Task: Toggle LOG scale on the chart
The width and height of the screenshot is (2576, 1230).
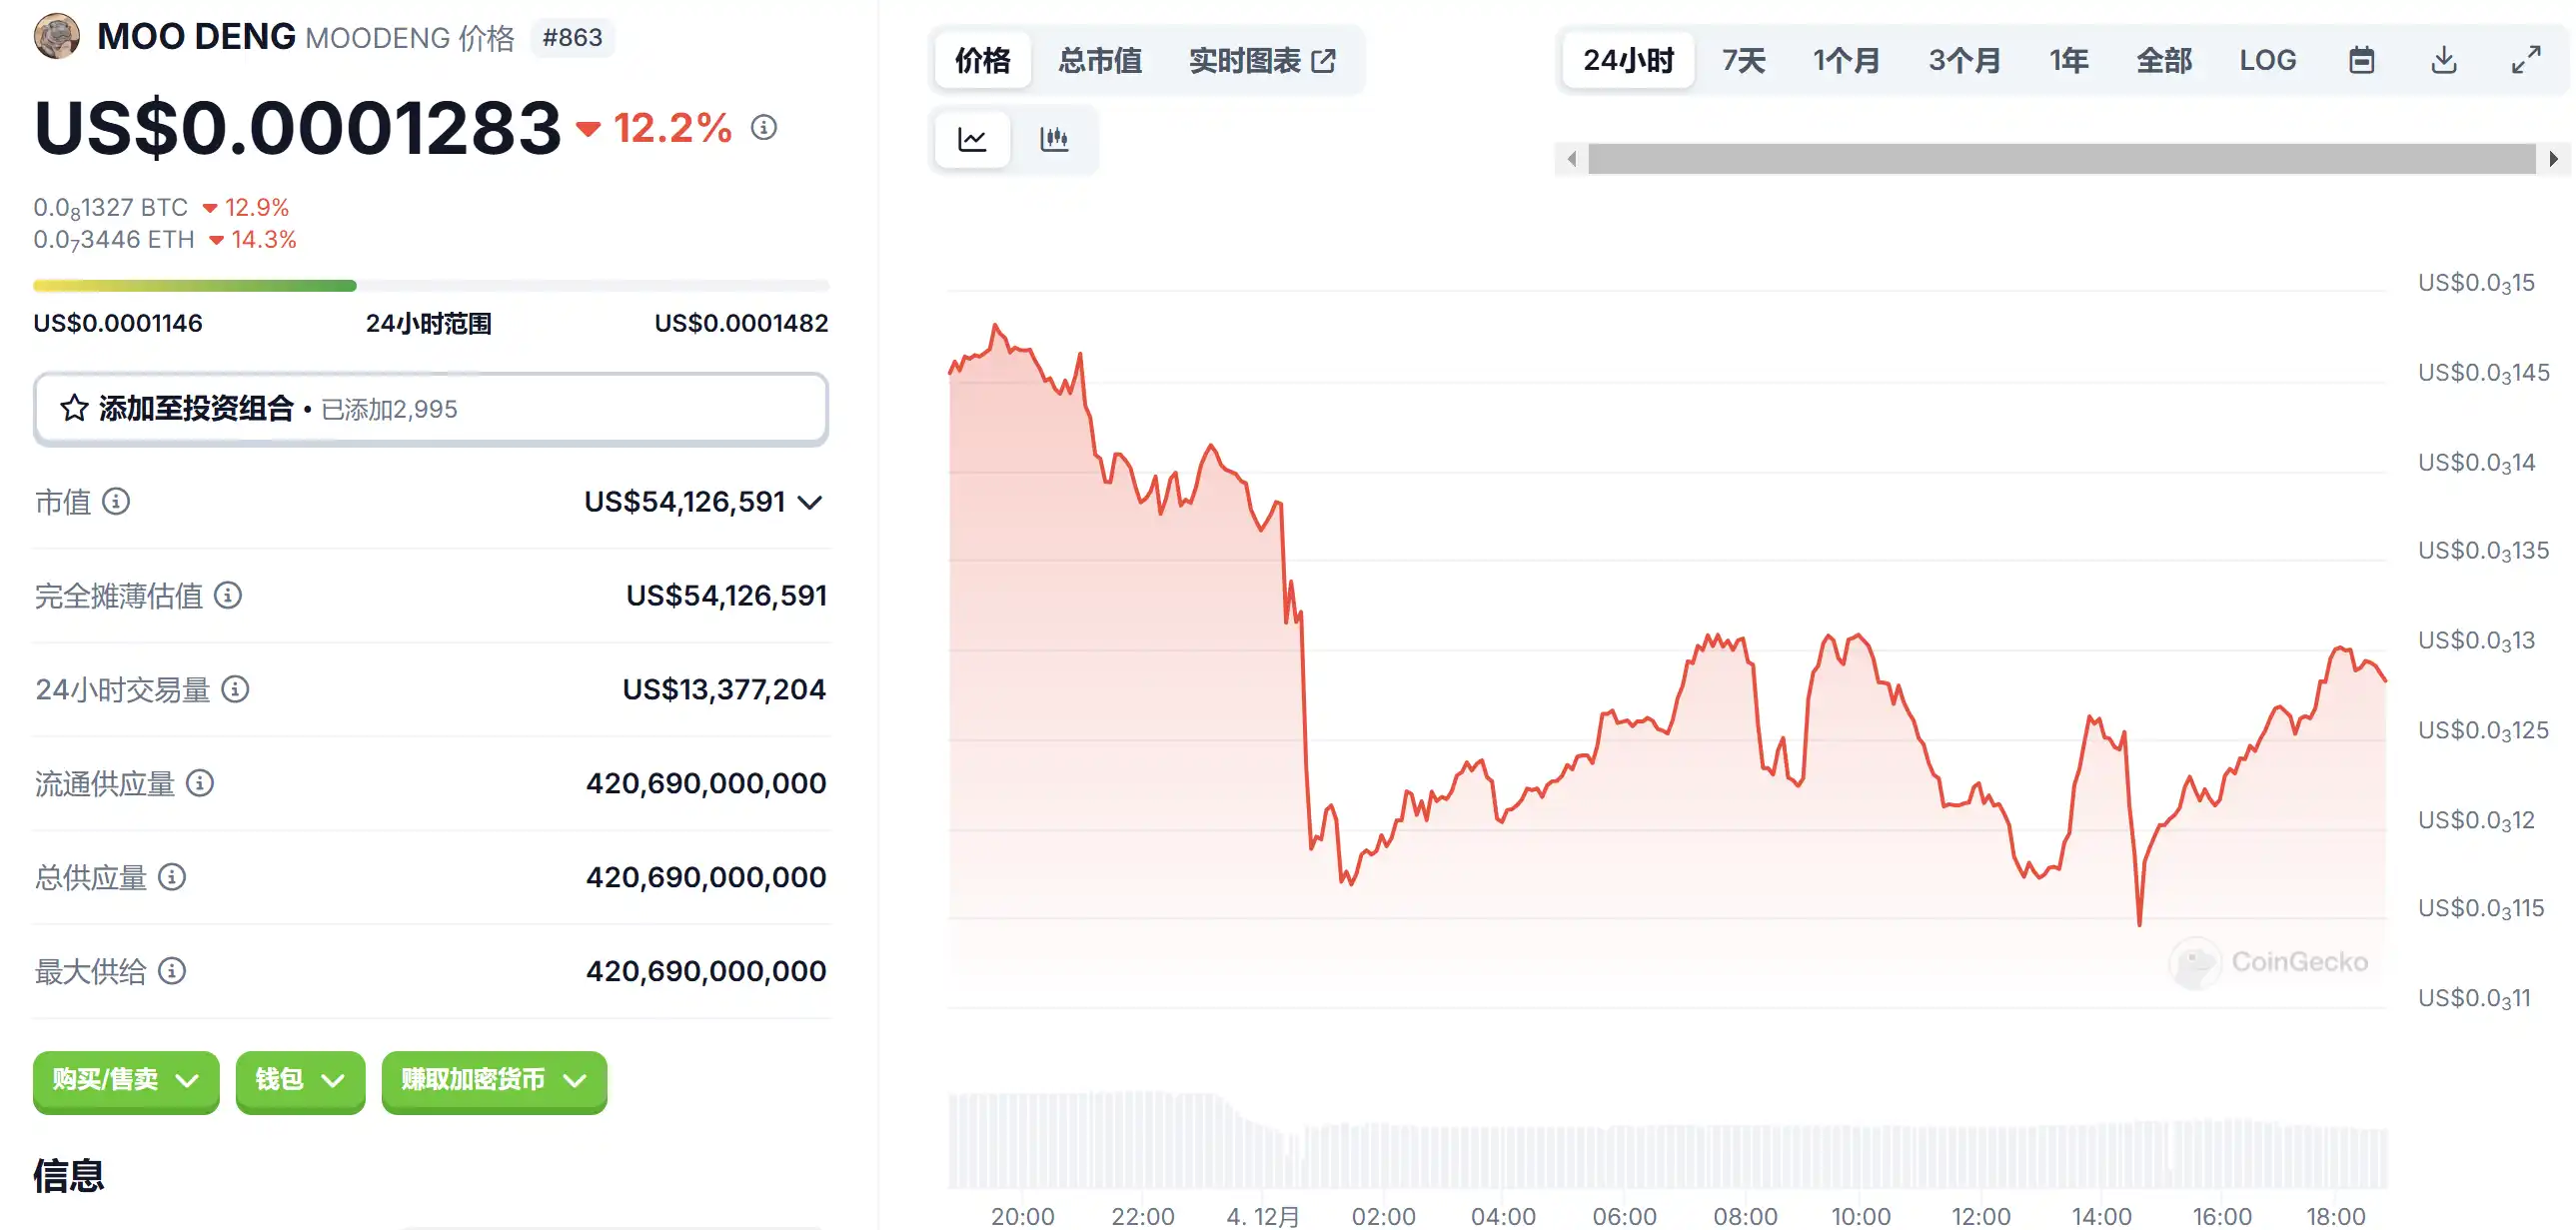Action: click(2267, 60)
